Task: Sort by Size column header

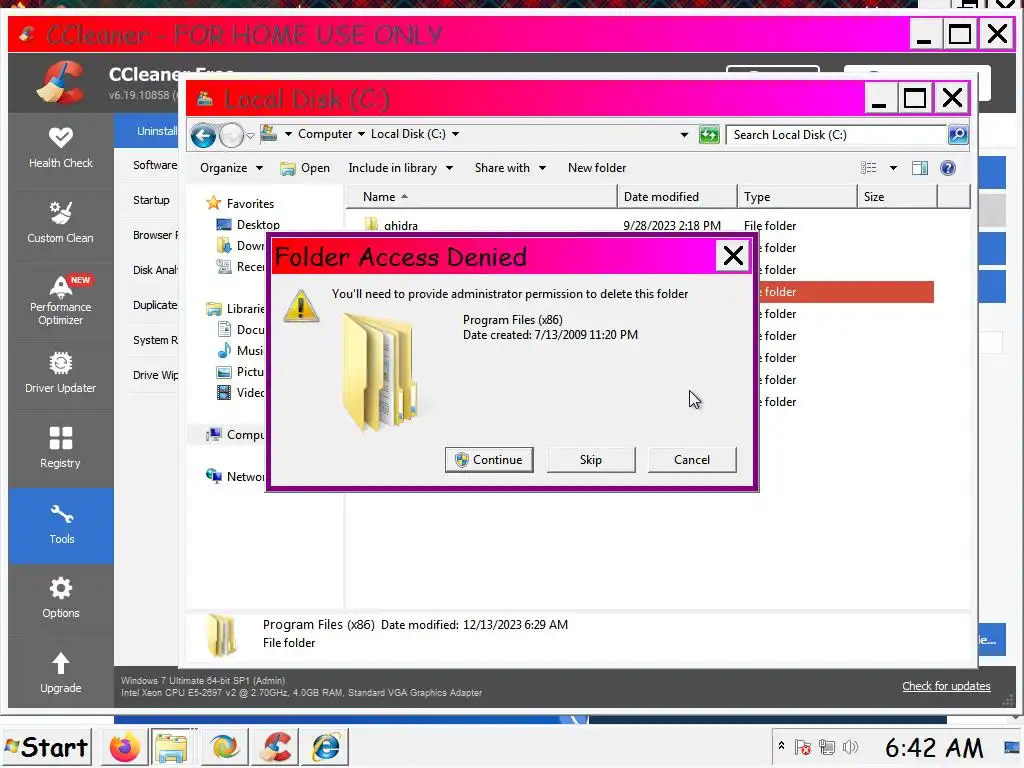Action: [x=897, y=197]
